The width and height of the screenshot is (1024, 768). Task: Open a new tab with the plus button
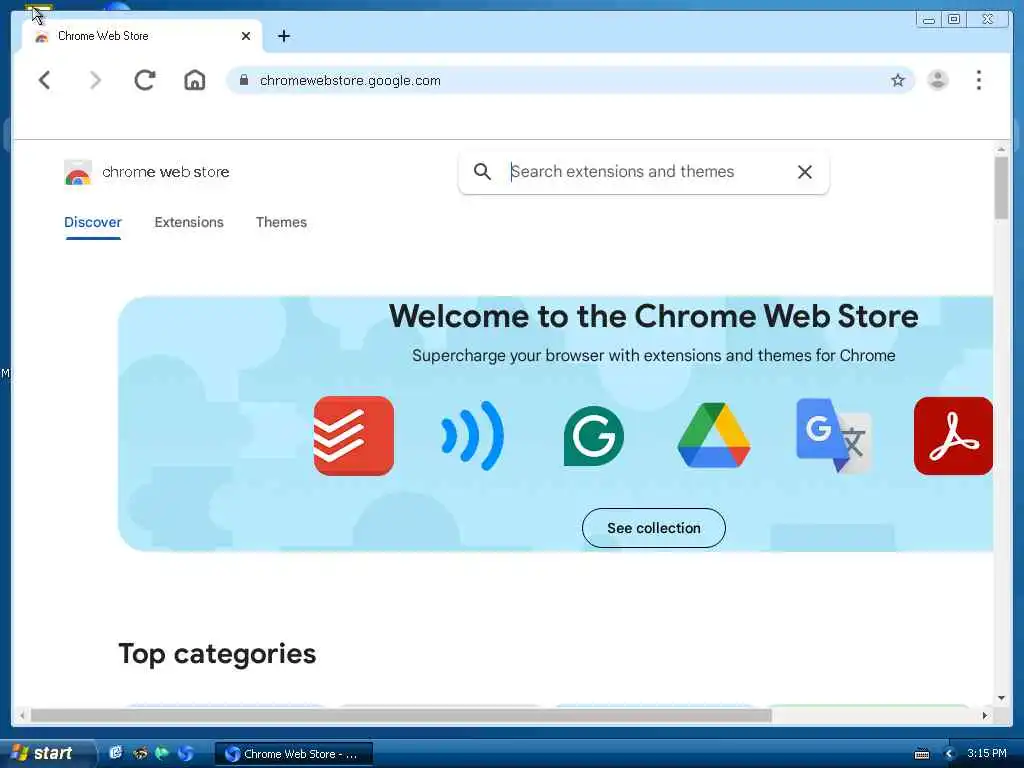pyautogui.click(x=283, y=36)
